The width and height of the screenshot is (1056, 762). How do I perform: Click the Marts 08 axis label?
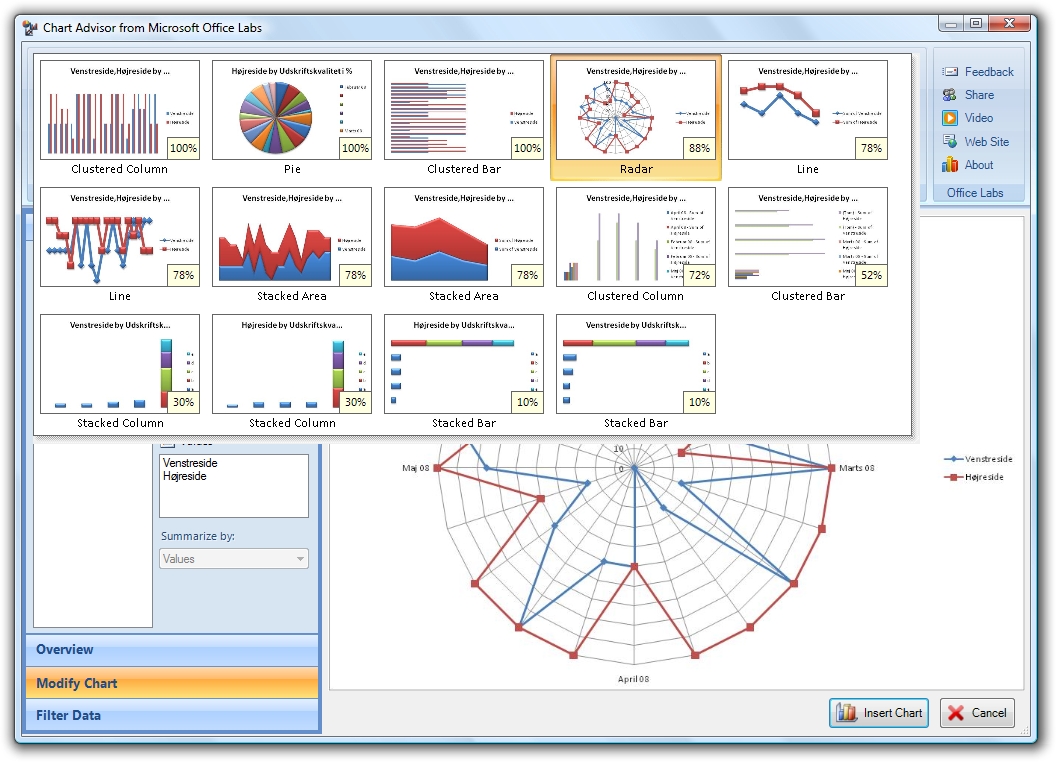pyautogui.click(x=857, y=468)
